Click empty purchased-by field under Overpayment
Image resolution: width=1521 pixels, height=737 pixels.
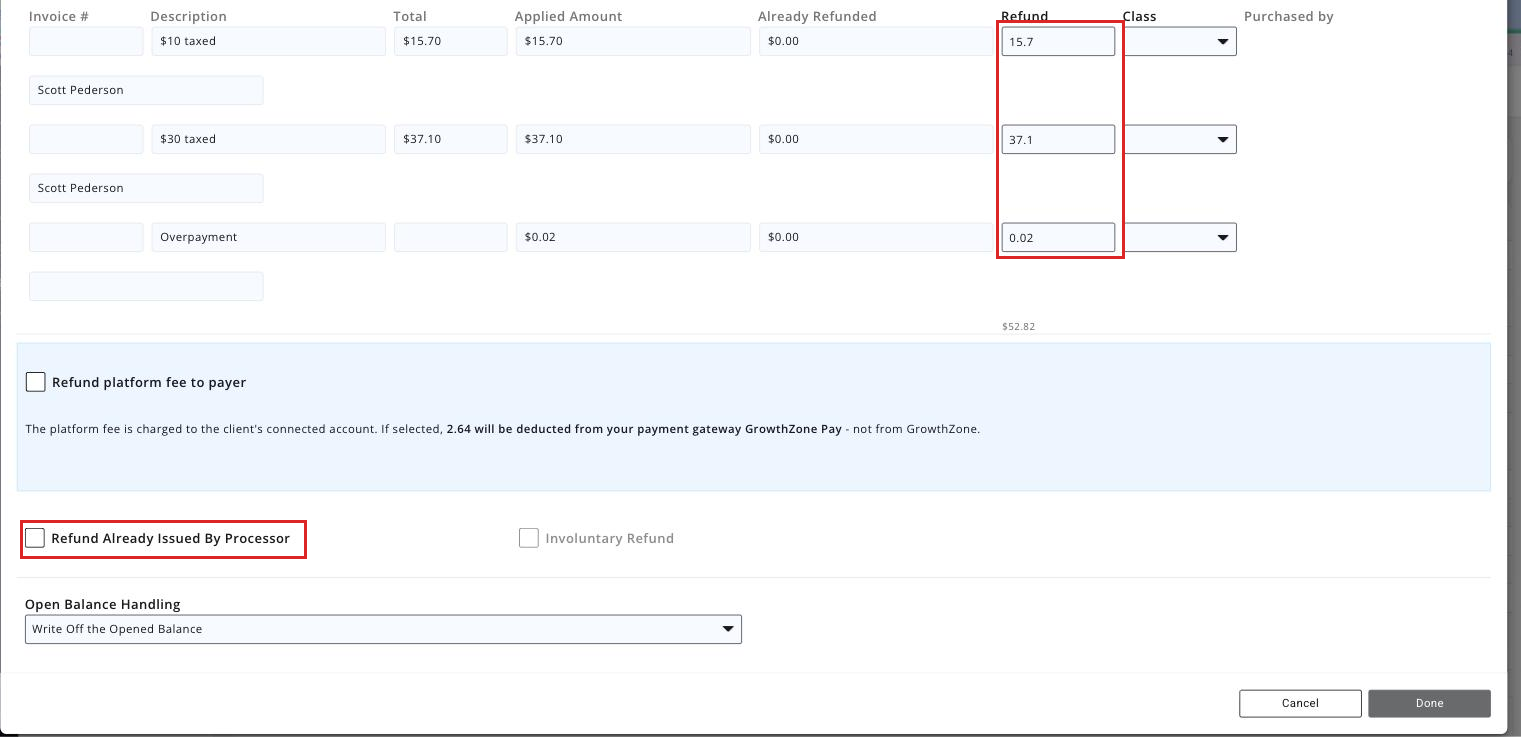coord(146,286)
